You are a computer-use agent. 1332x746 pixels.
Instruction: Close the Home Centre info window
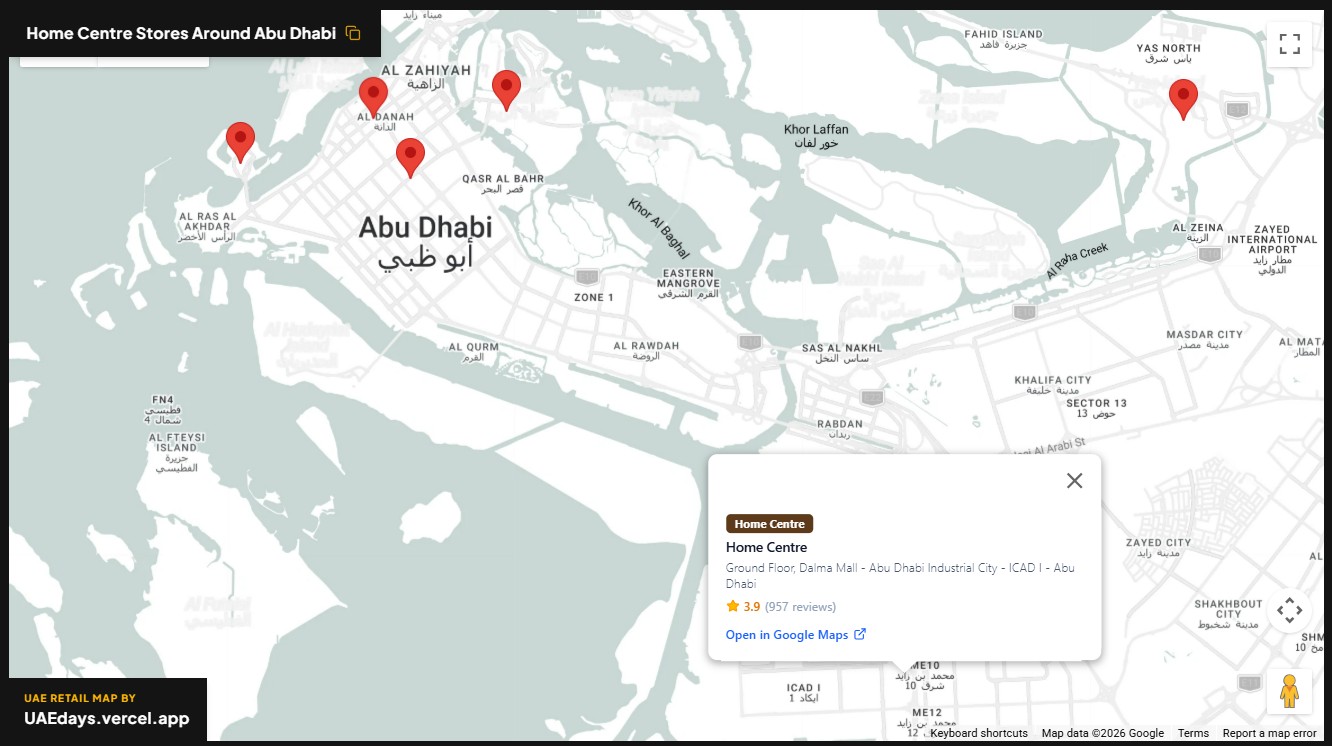[1075, 481]
